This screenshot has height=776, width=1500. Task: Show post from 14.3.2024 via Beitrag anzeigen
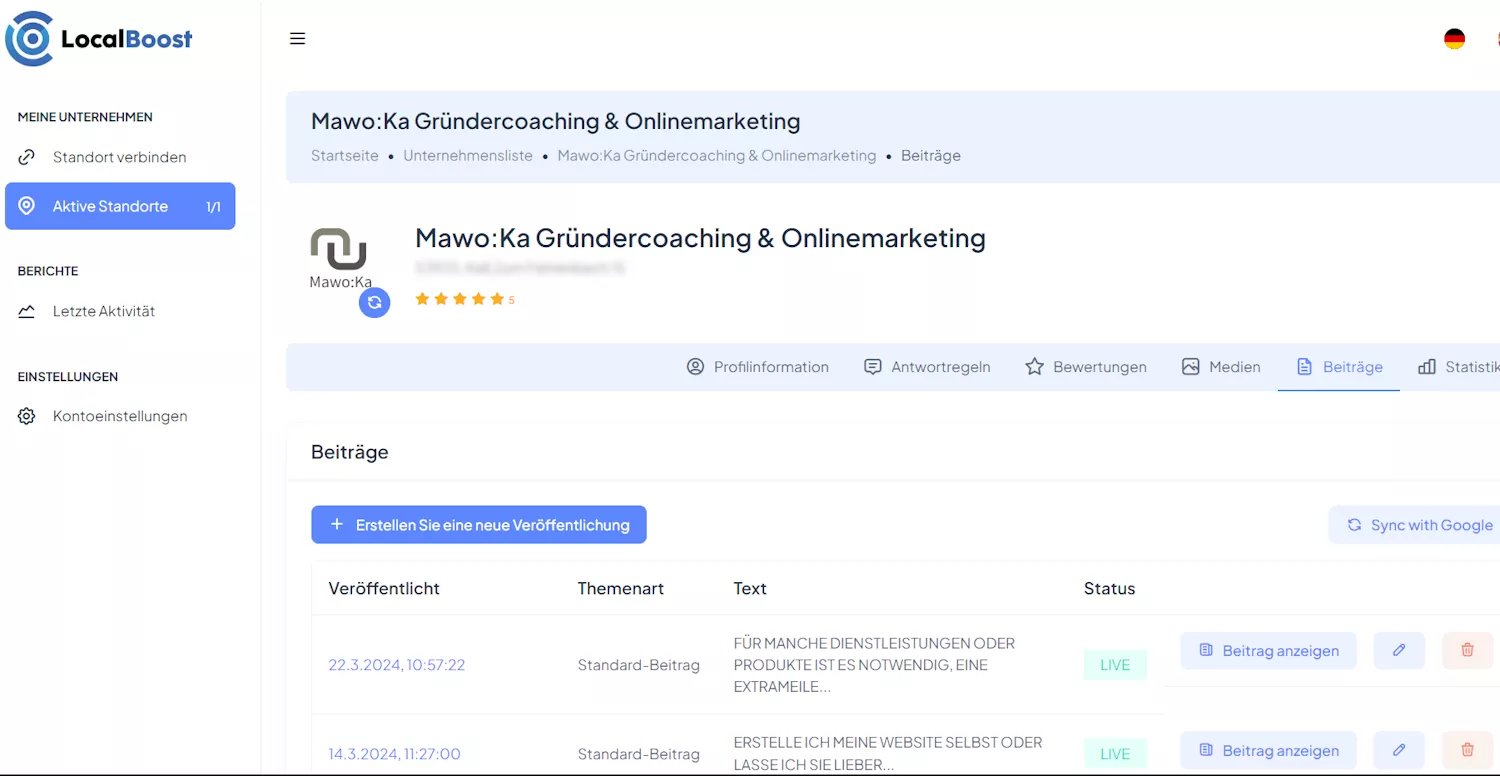pos(1268,750)
